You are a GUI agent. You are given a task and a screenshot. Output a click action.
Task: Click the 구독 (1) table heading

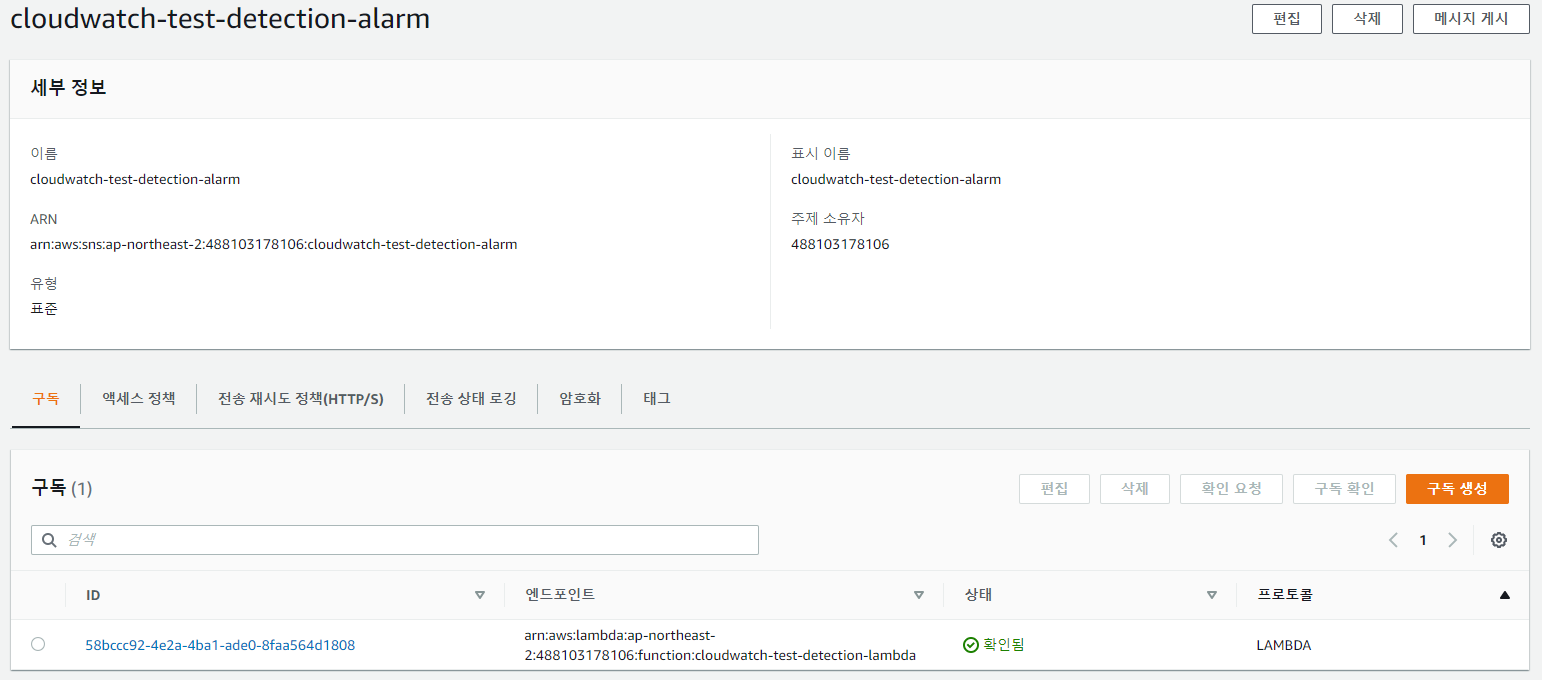tap(62, 488)
